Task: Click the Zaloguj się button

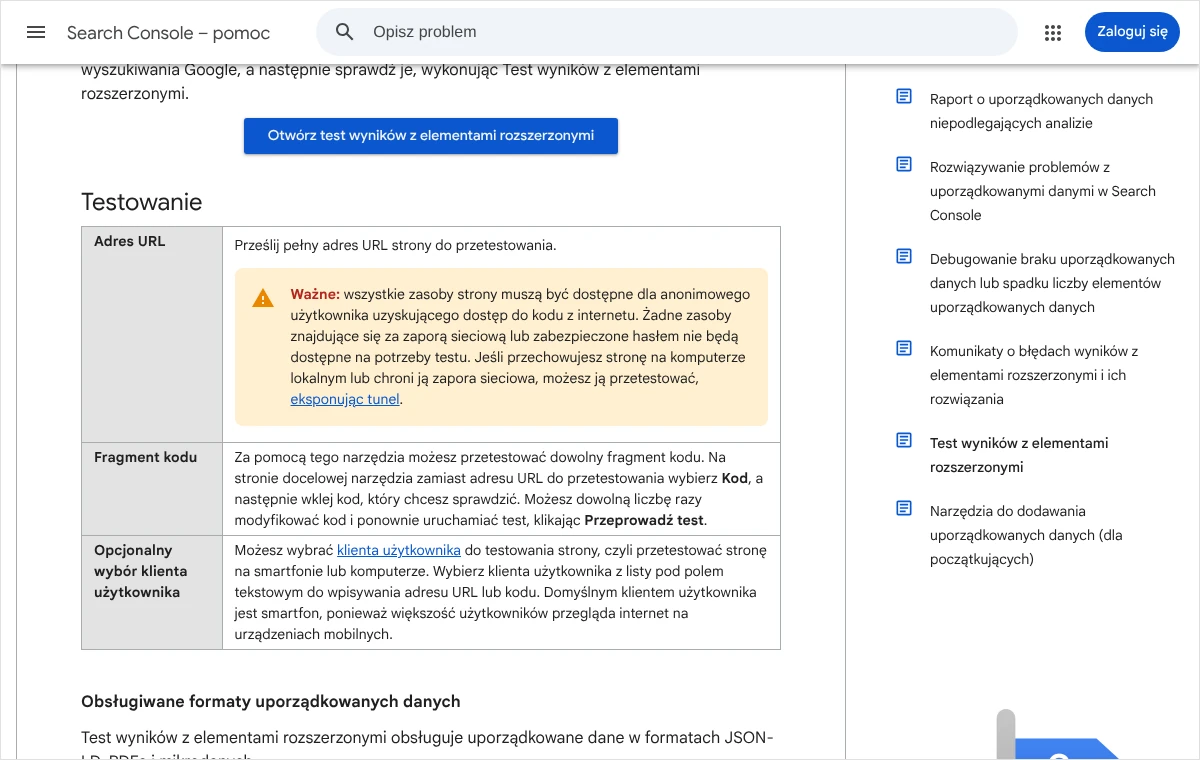Action: click(1132, 32)
